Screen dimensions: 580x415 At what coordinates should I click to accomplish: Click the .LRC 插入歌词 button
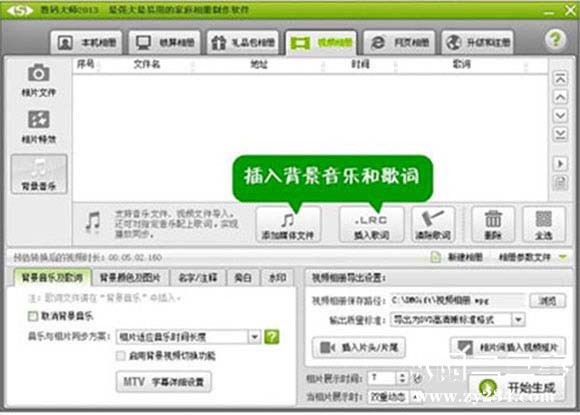tap(371, 225)
